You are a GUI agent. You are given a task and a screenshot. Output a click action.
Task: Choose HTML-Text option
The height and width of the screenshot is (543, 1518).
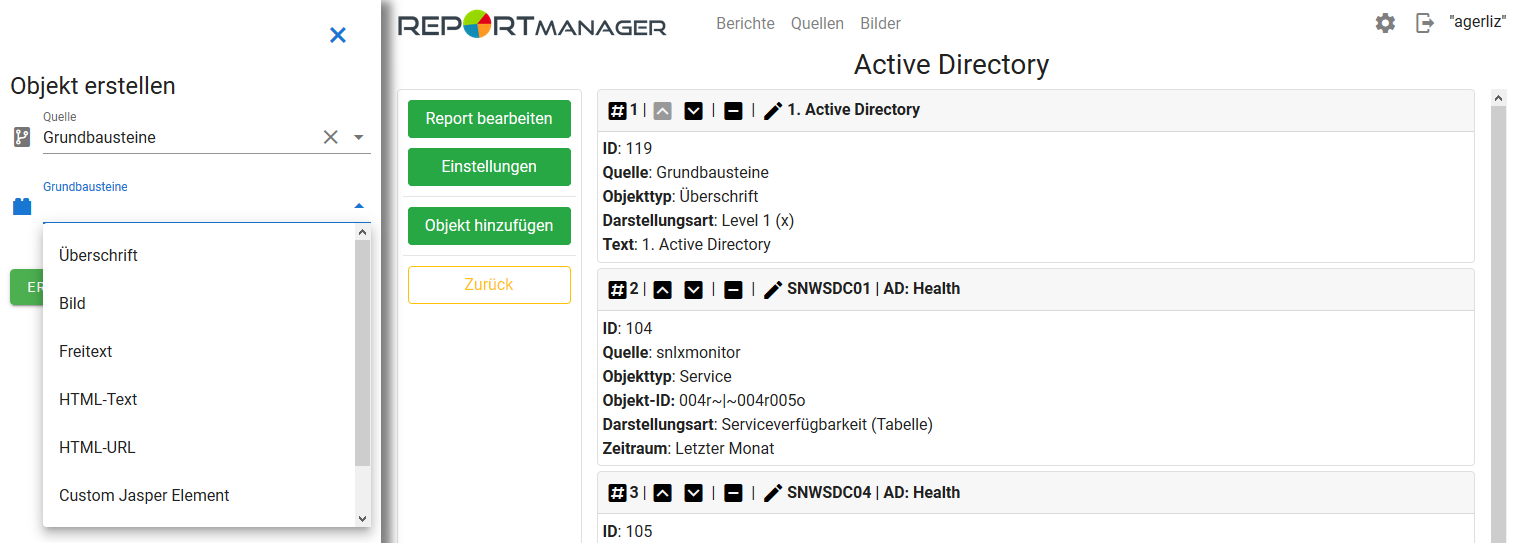[199, 399]
